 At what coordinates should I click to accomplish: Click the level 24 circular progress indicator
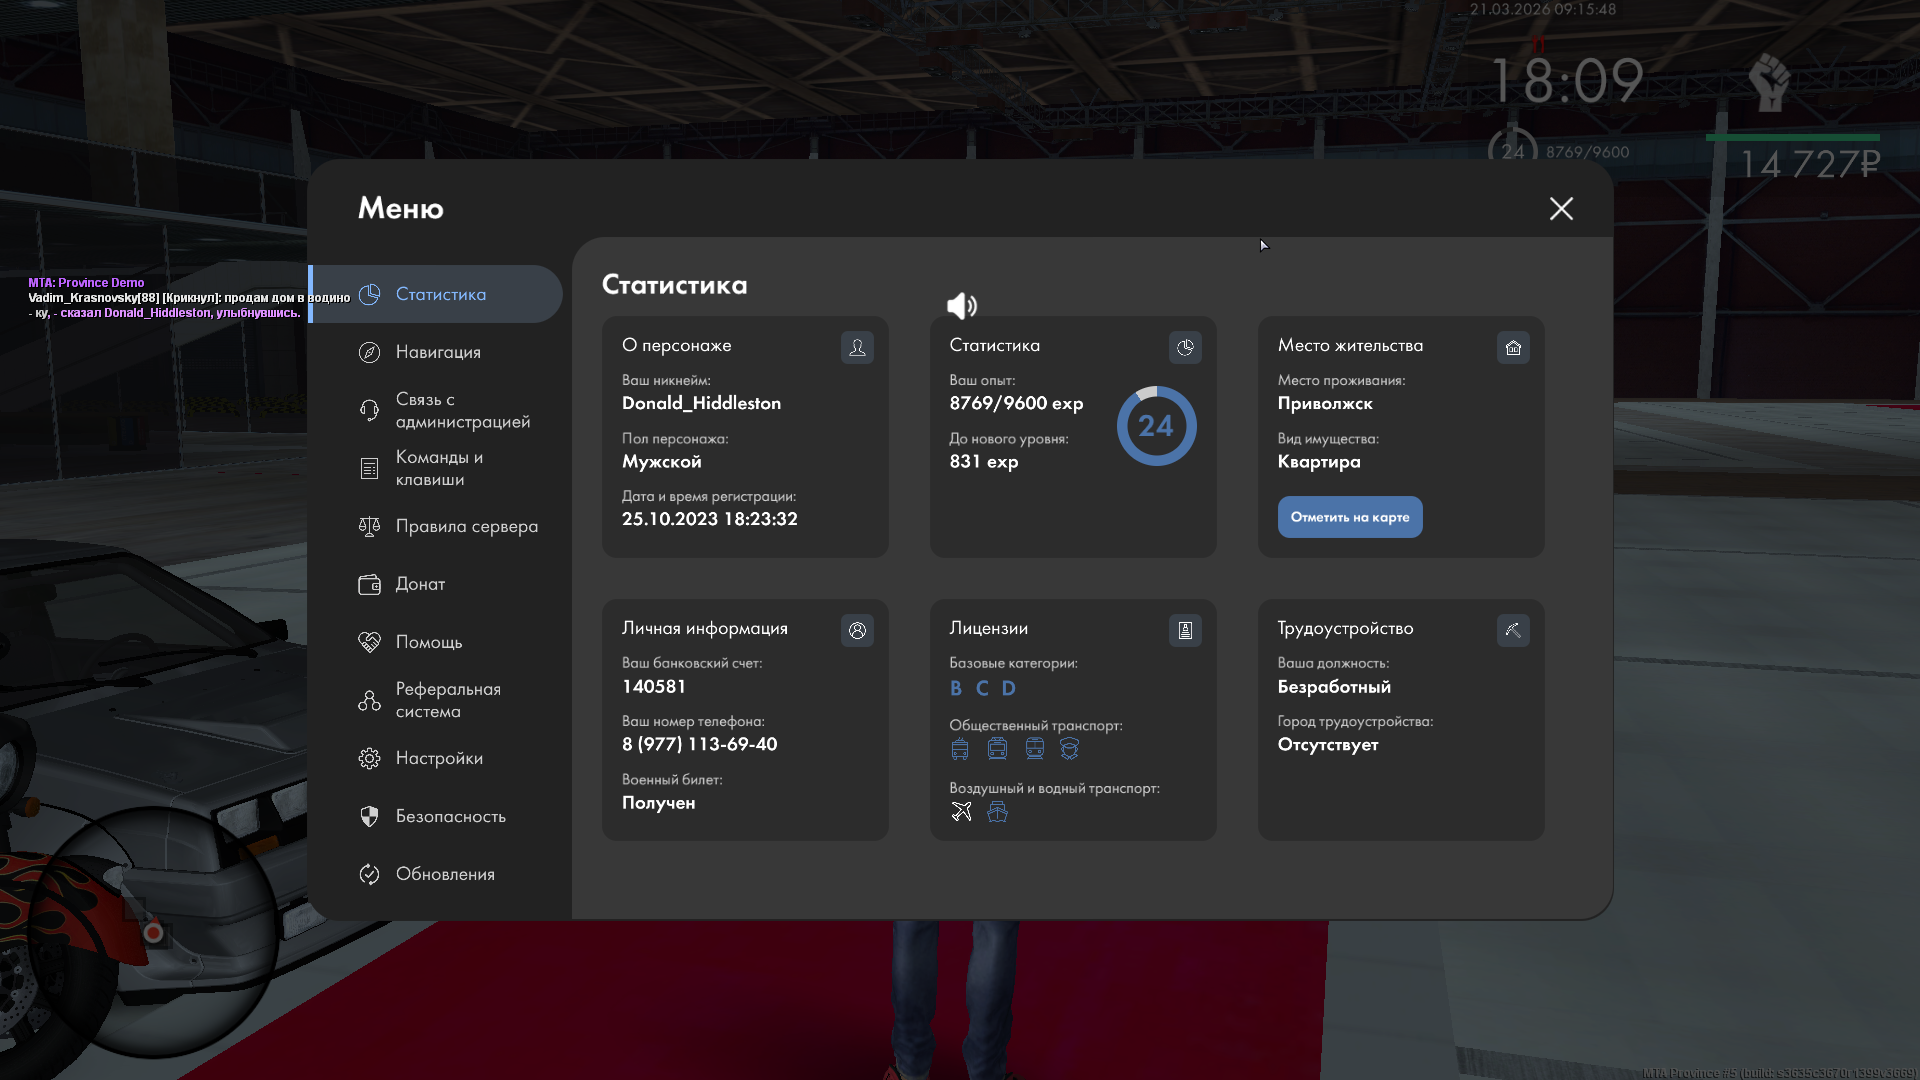click(x=1156, y=426)
